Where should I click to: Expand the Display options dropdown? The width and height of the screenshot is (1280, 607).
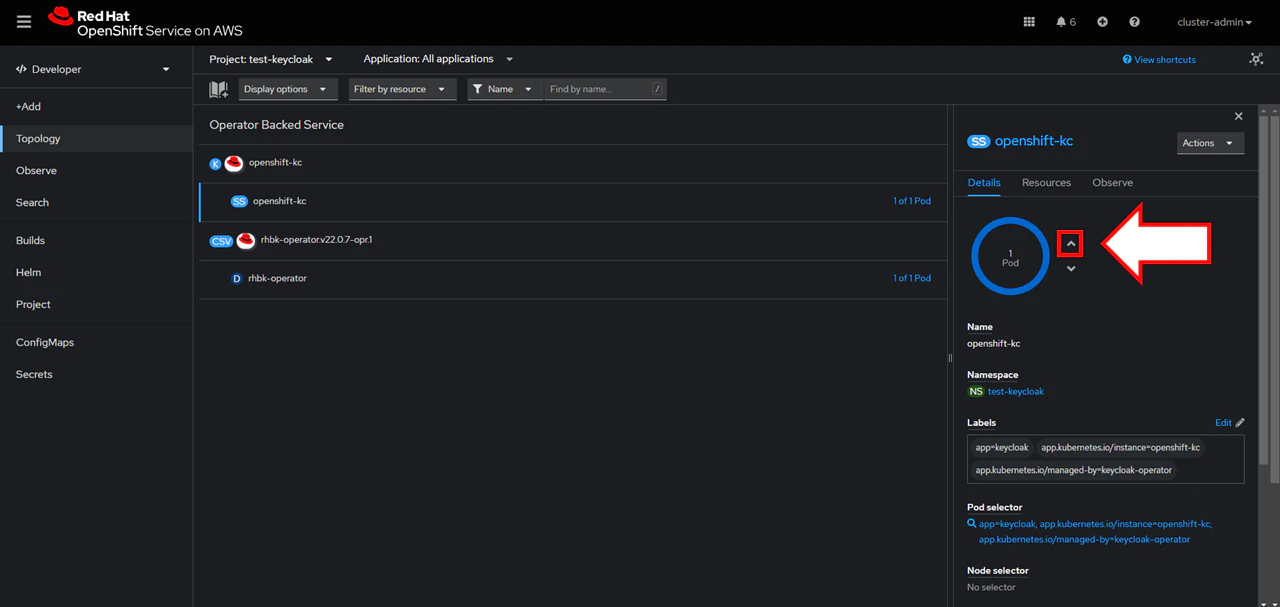click(x=288, y=89)
